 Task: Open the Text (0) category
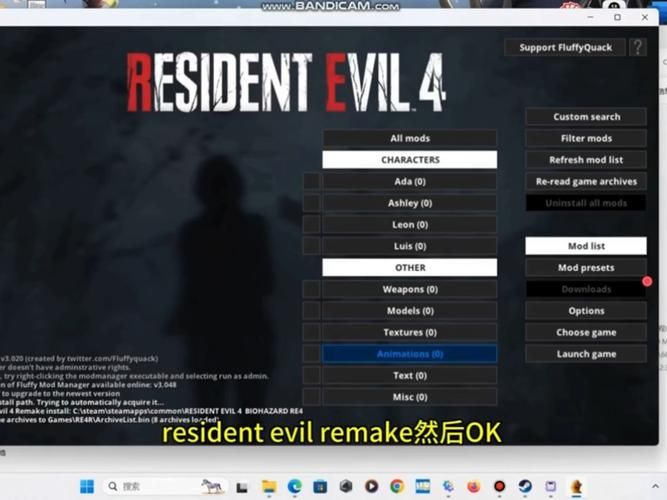pyautogui.click(x=410, y=375)
